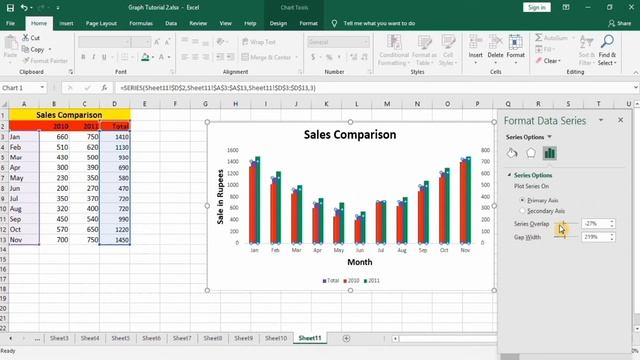Screen dimensions: 640x360
Task: Open the Fill & Line paint bucket tab
Action: [512, 153]
